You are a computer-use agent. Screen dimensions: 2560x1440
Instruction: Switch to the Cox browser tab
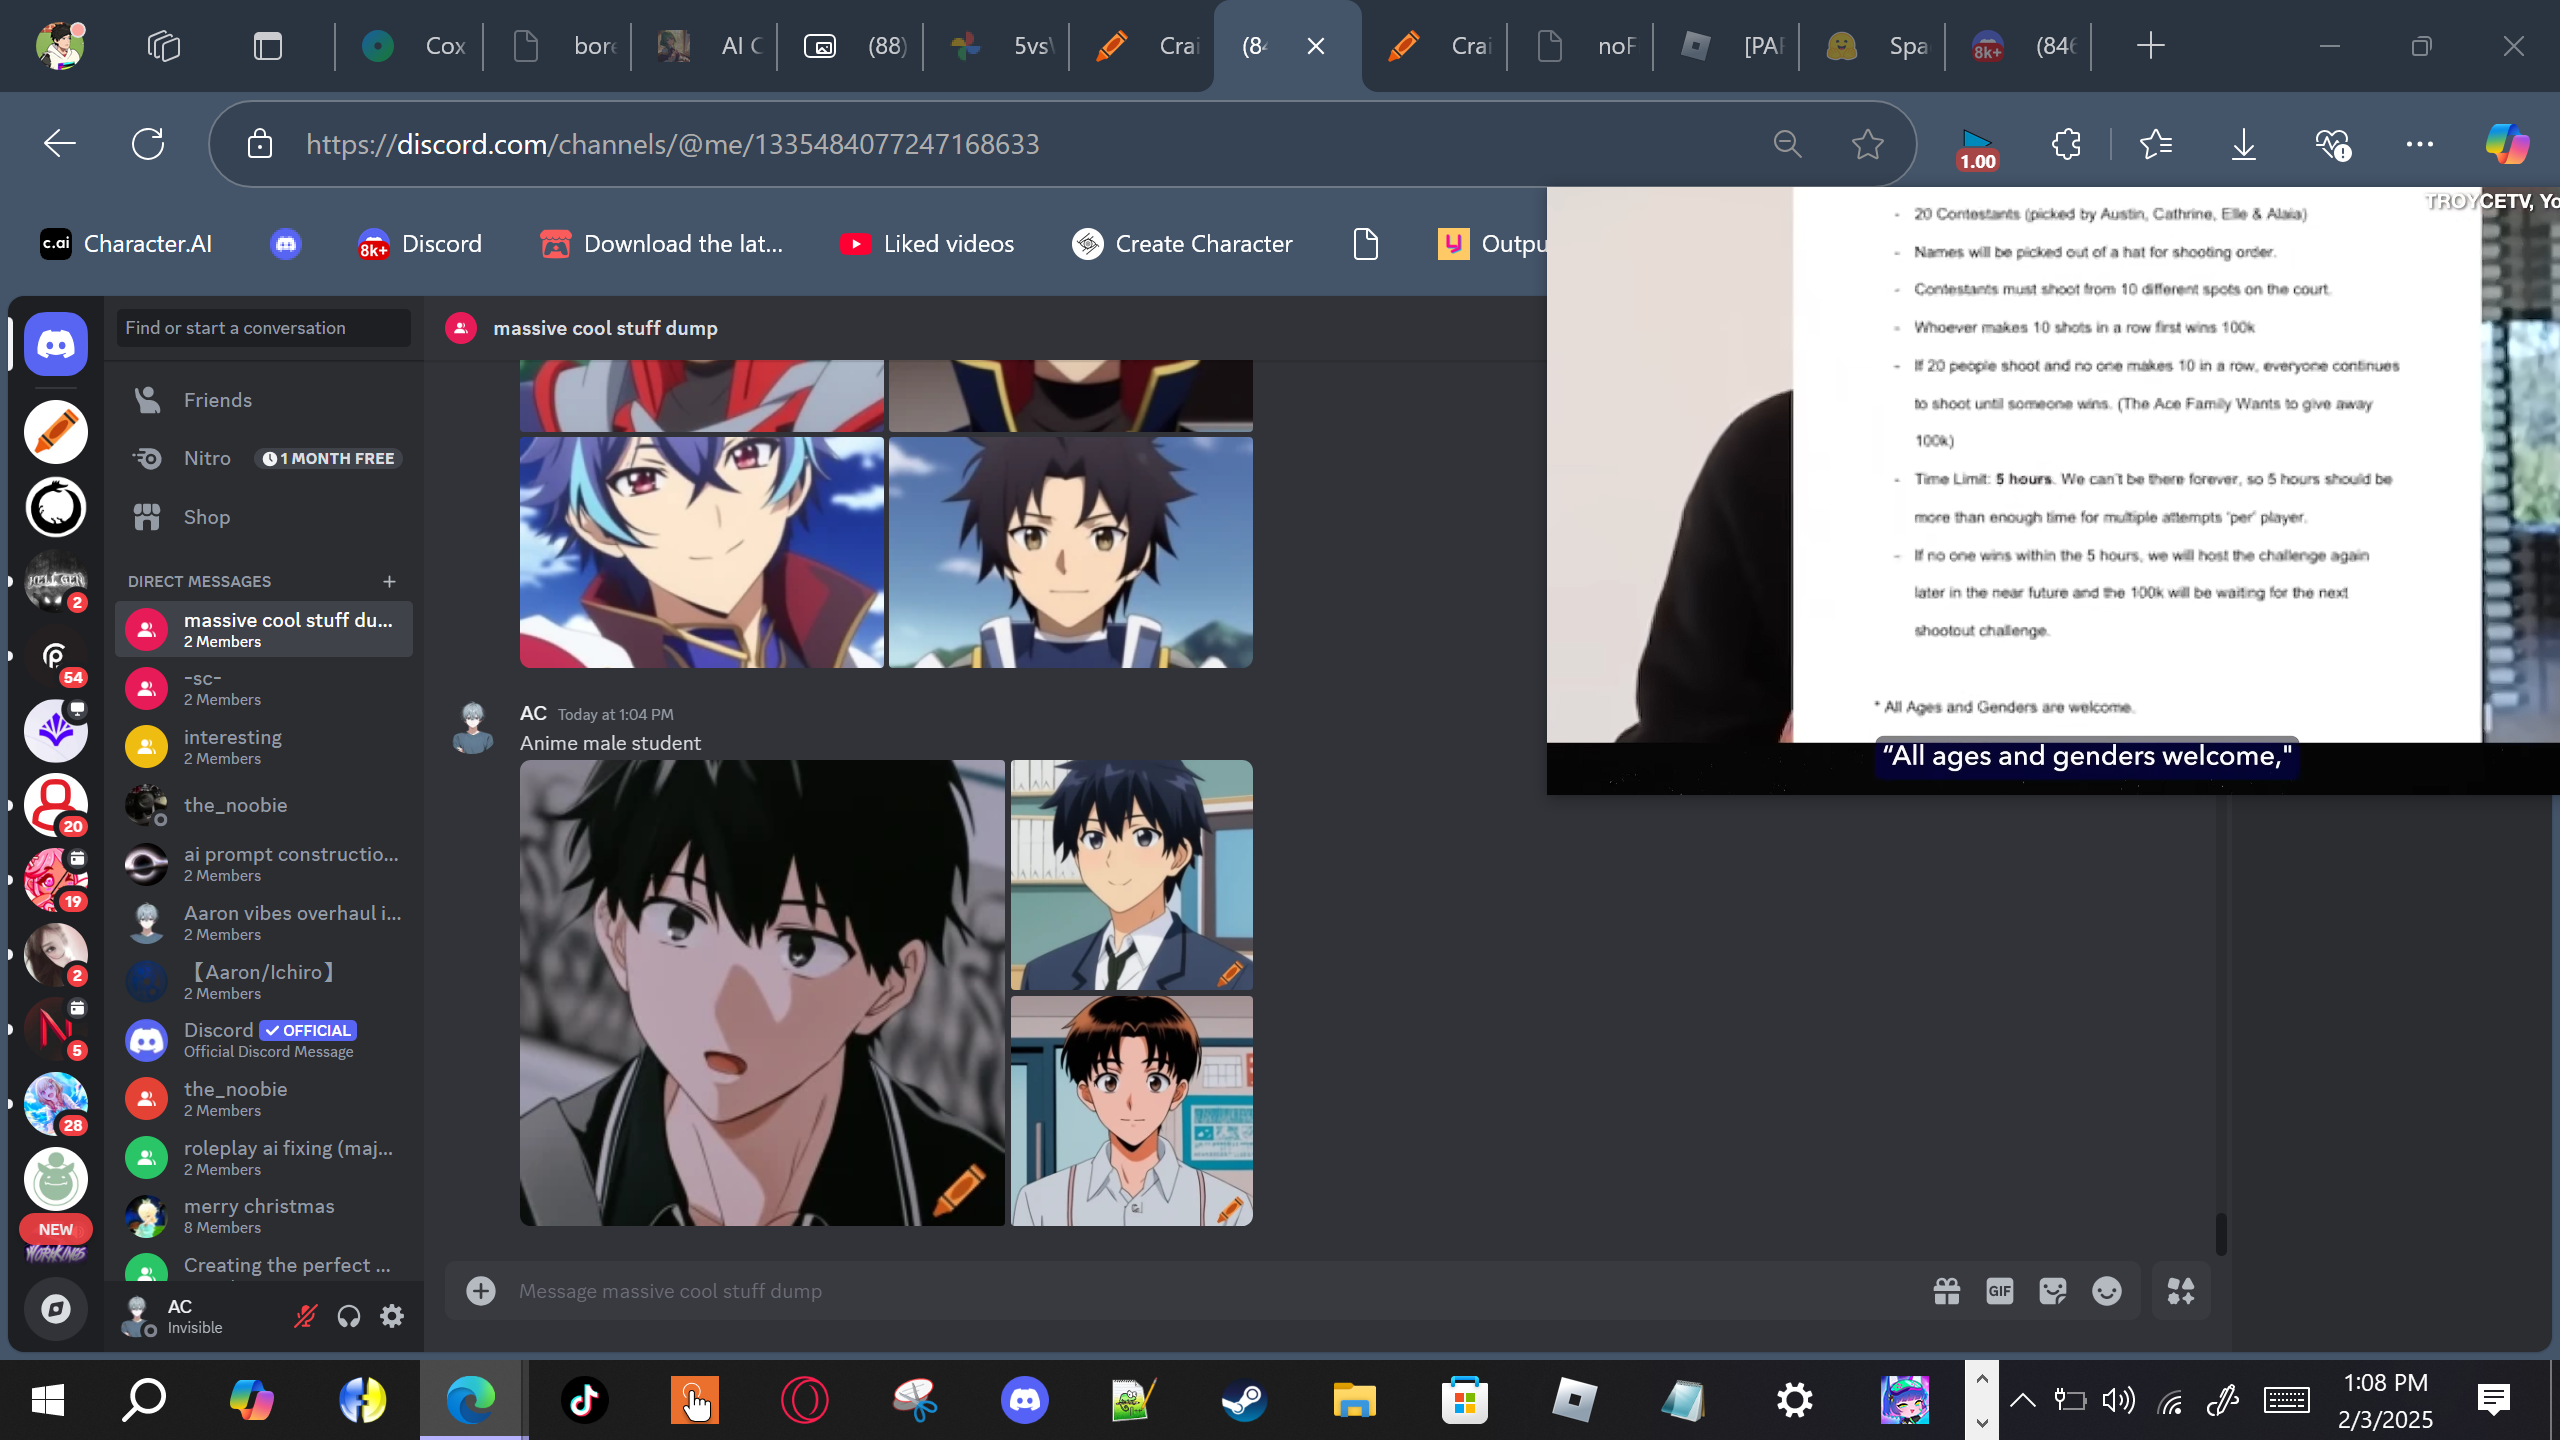412,46
